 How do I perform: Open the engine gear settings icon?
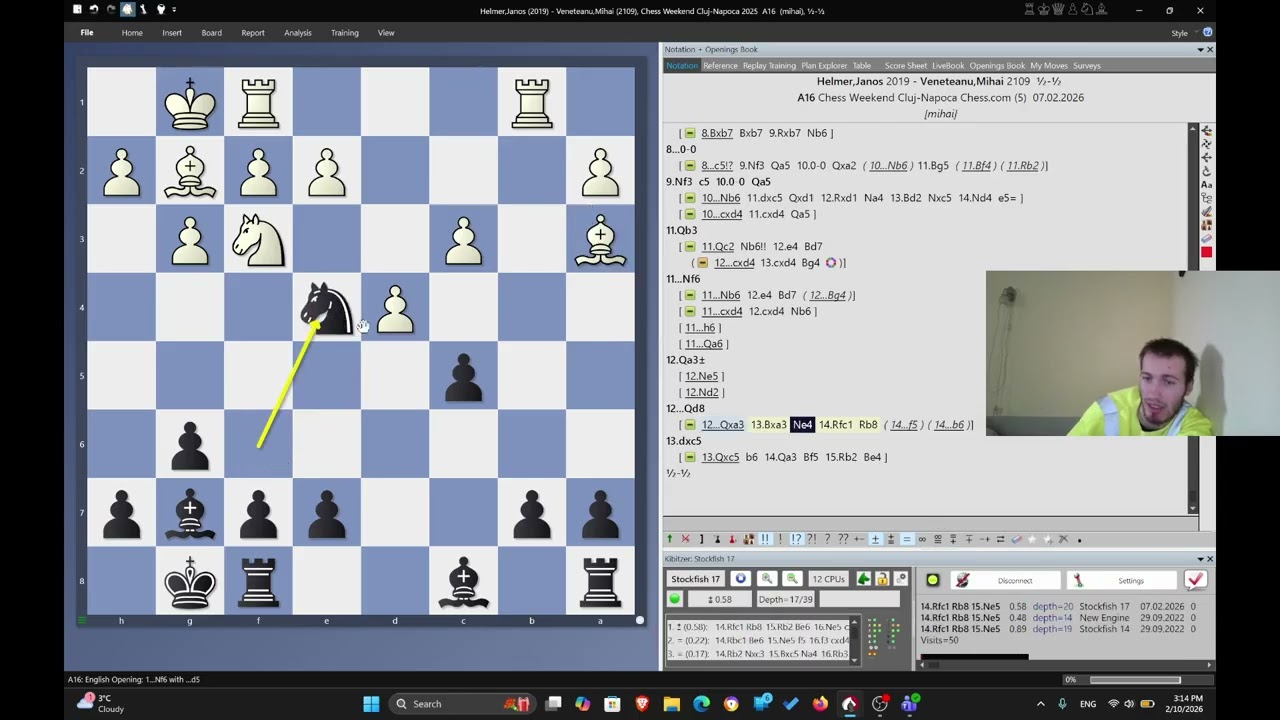click(901, 579)
